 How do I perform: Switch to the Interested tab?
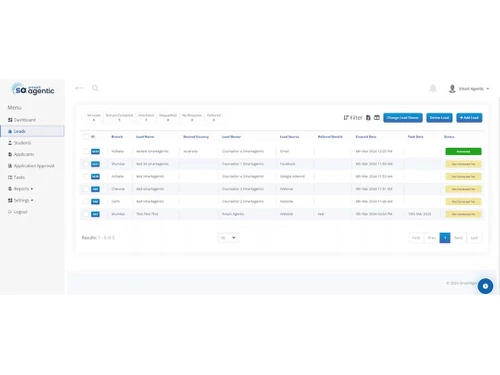146,117
